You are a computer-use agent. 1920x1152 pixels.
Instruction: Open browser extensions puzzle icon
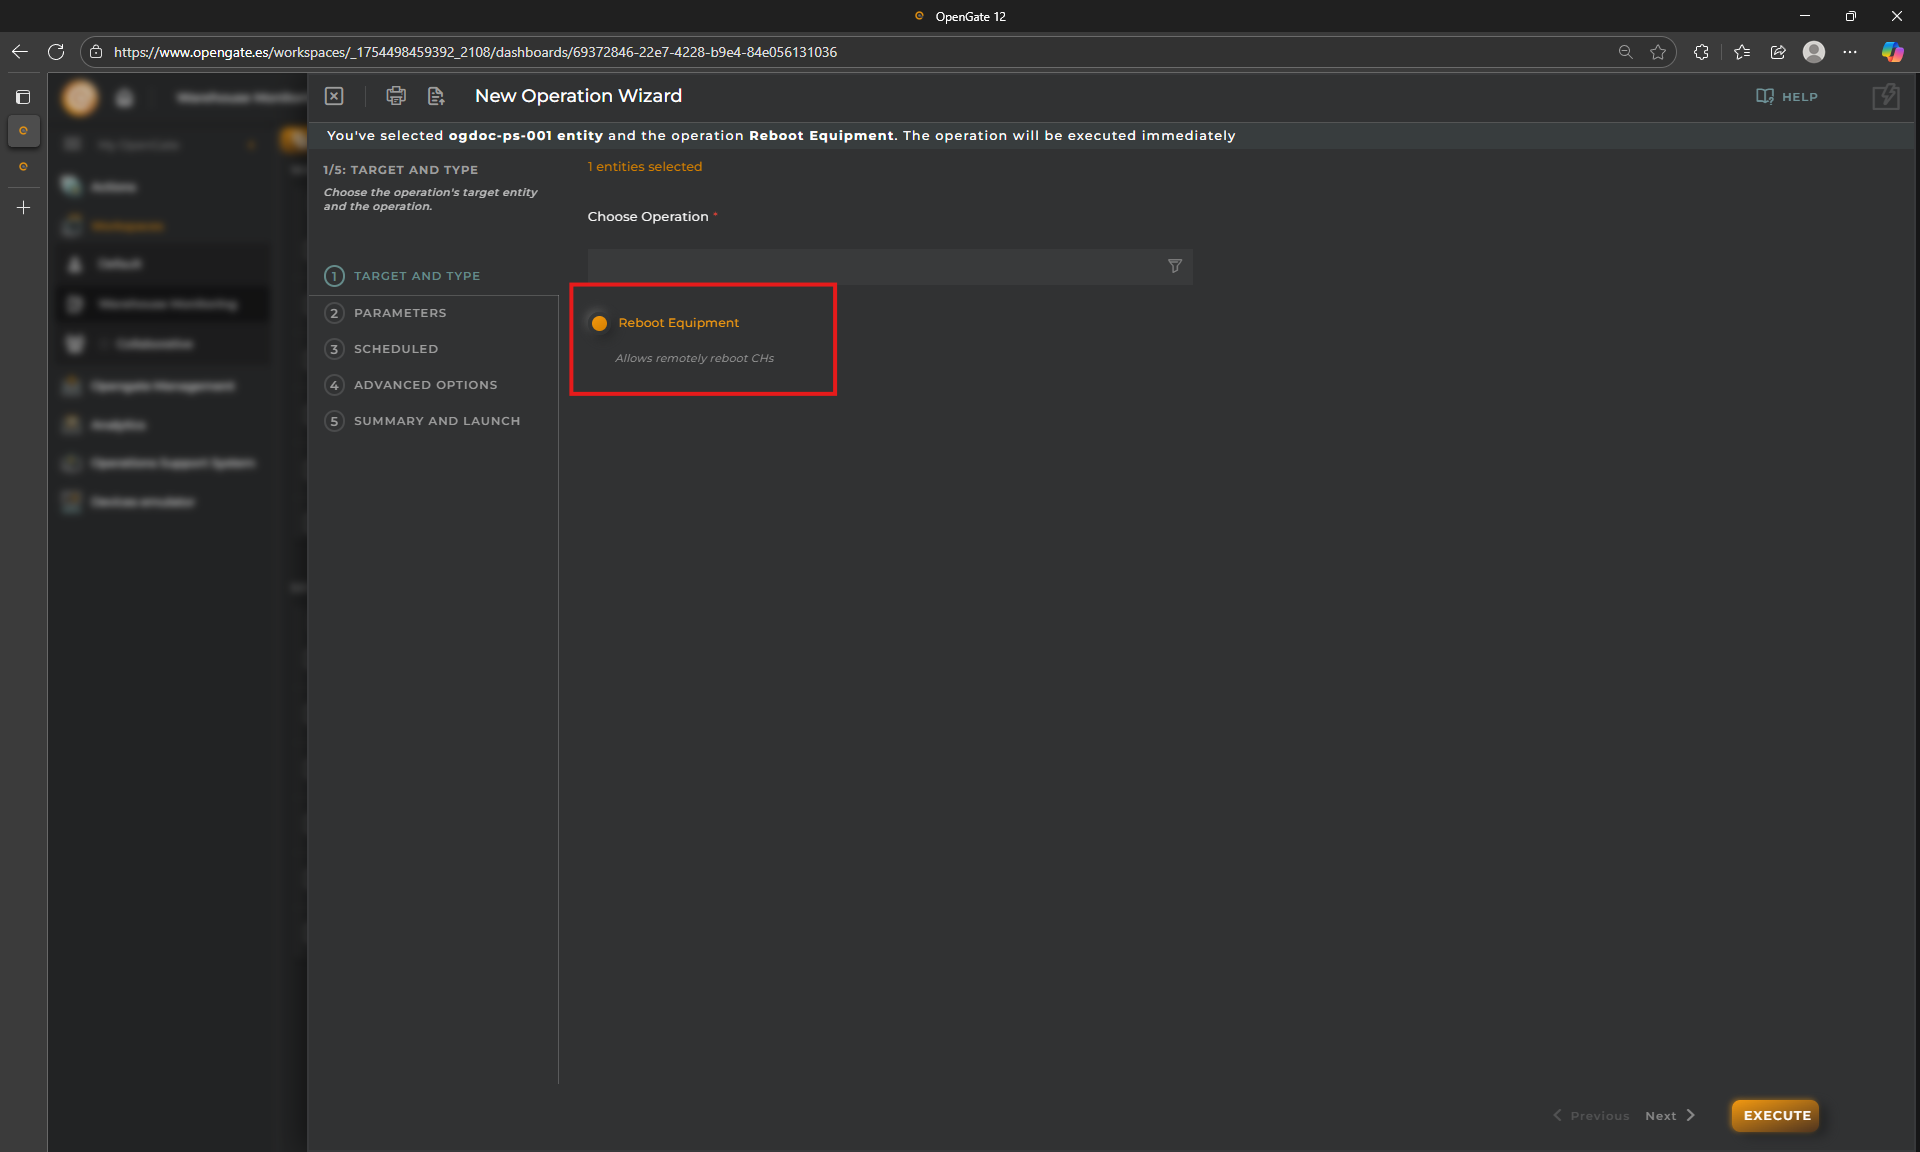[x=1701, y=52]
